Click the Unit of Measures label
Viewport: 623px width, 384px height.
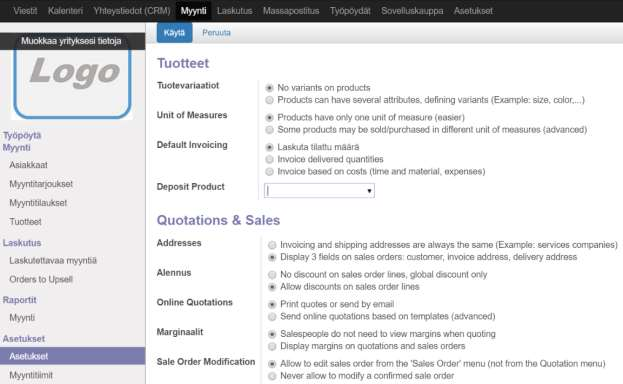[192, 115]
